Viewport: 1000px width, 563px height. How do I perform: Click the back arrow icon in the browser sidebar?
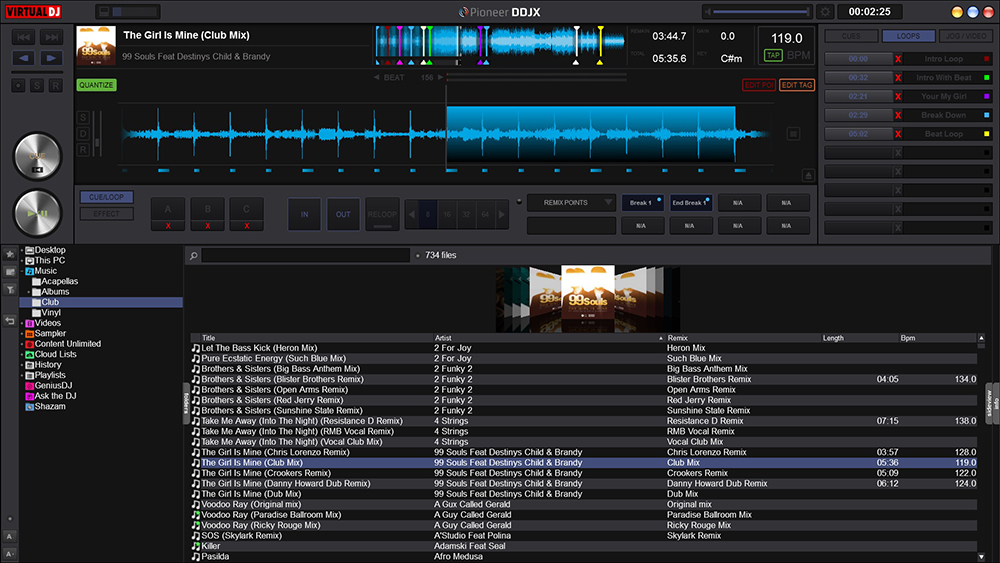point(10,321)
